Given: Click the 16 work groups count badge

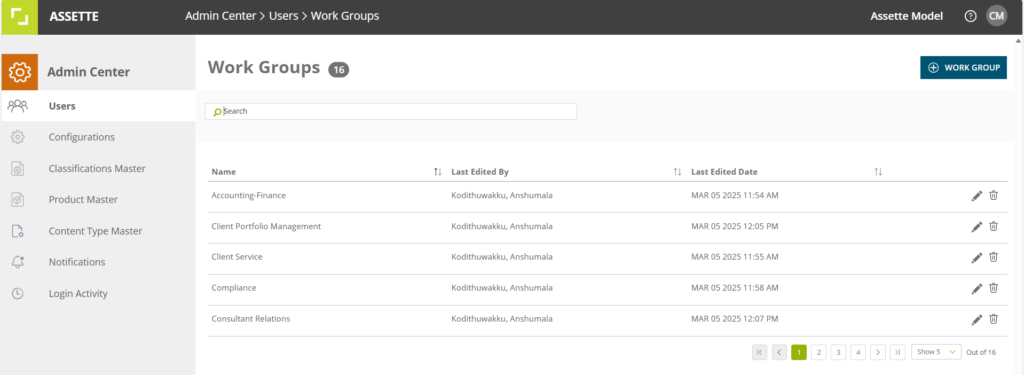Looking at the screenshot, I should point(338,69).
